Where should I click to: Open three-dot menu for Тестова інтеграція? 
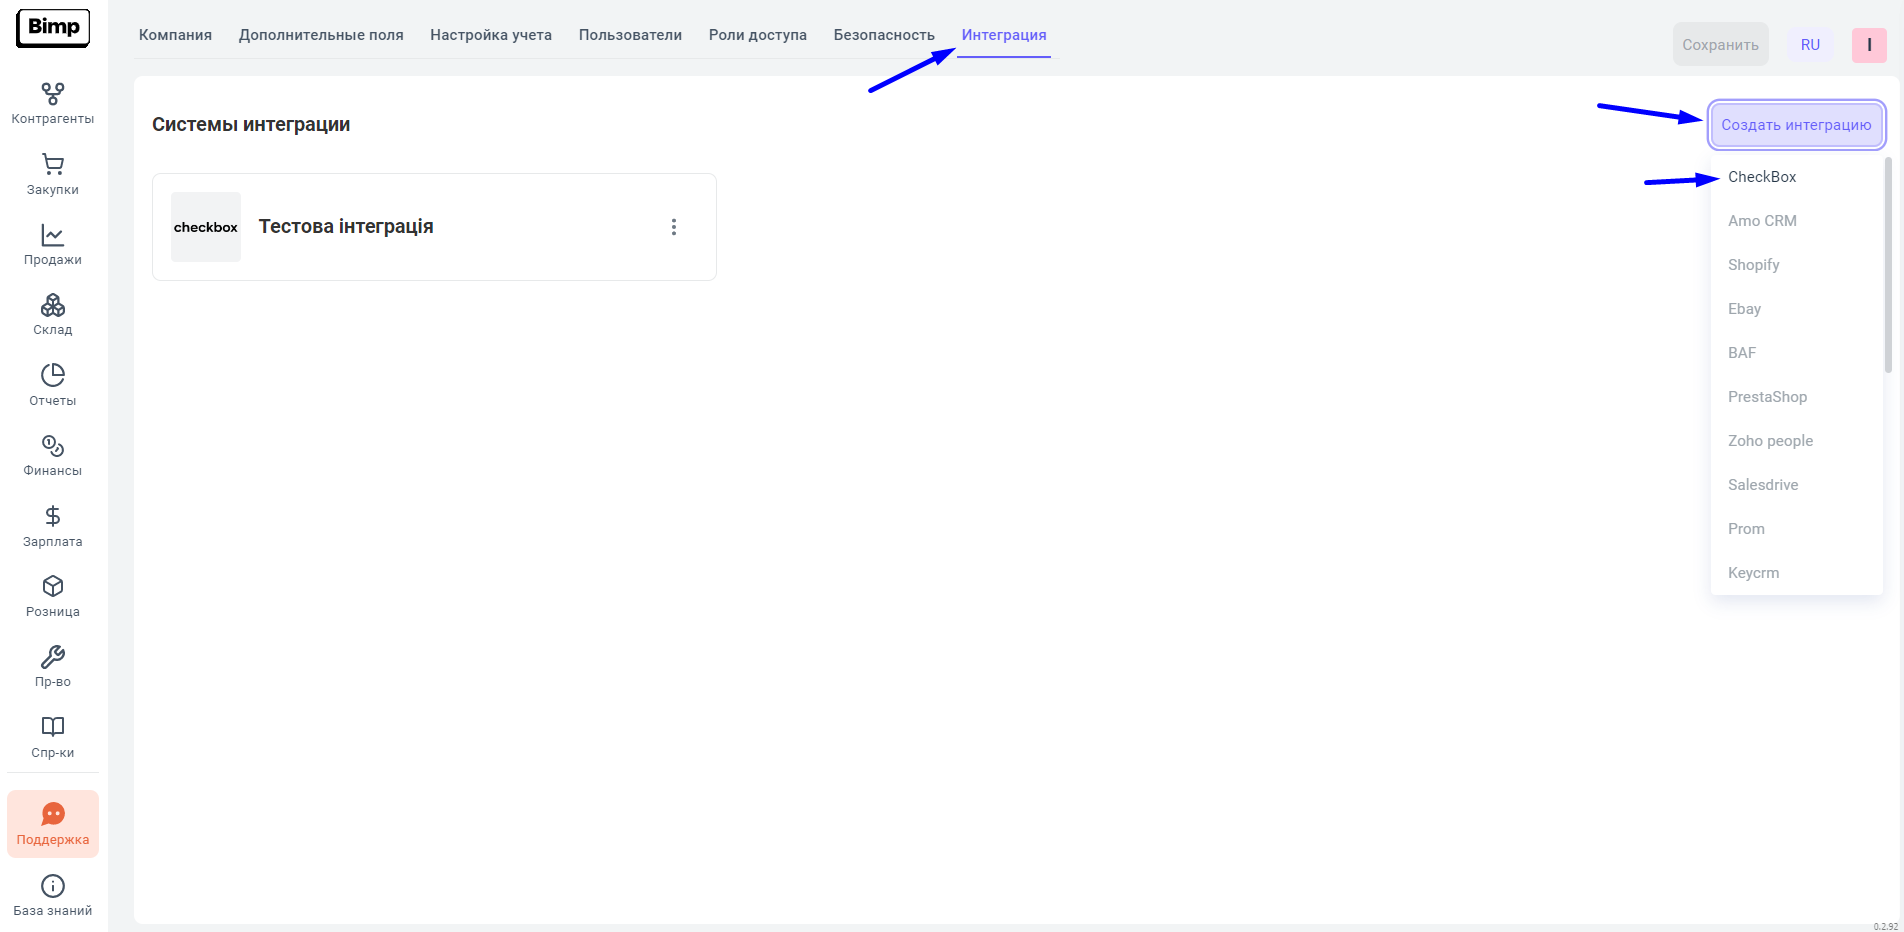tap(674, 227)
